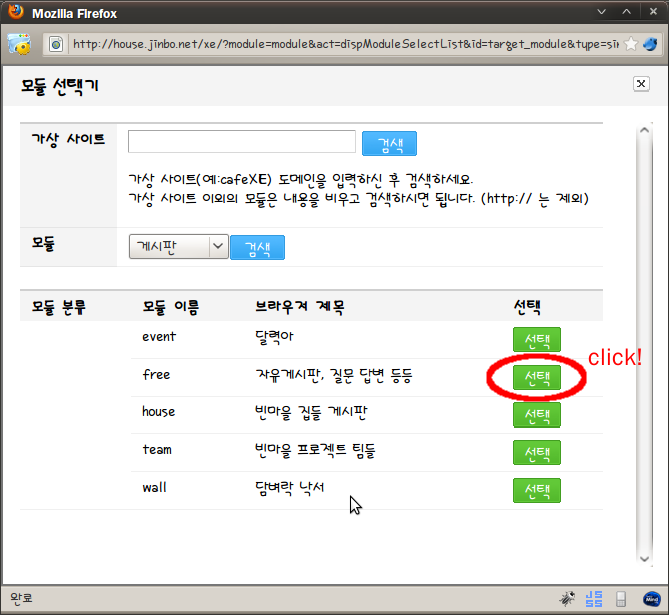Click the 'house' module name
Viewport: 669px width, 615px height.
coord(158,411)
